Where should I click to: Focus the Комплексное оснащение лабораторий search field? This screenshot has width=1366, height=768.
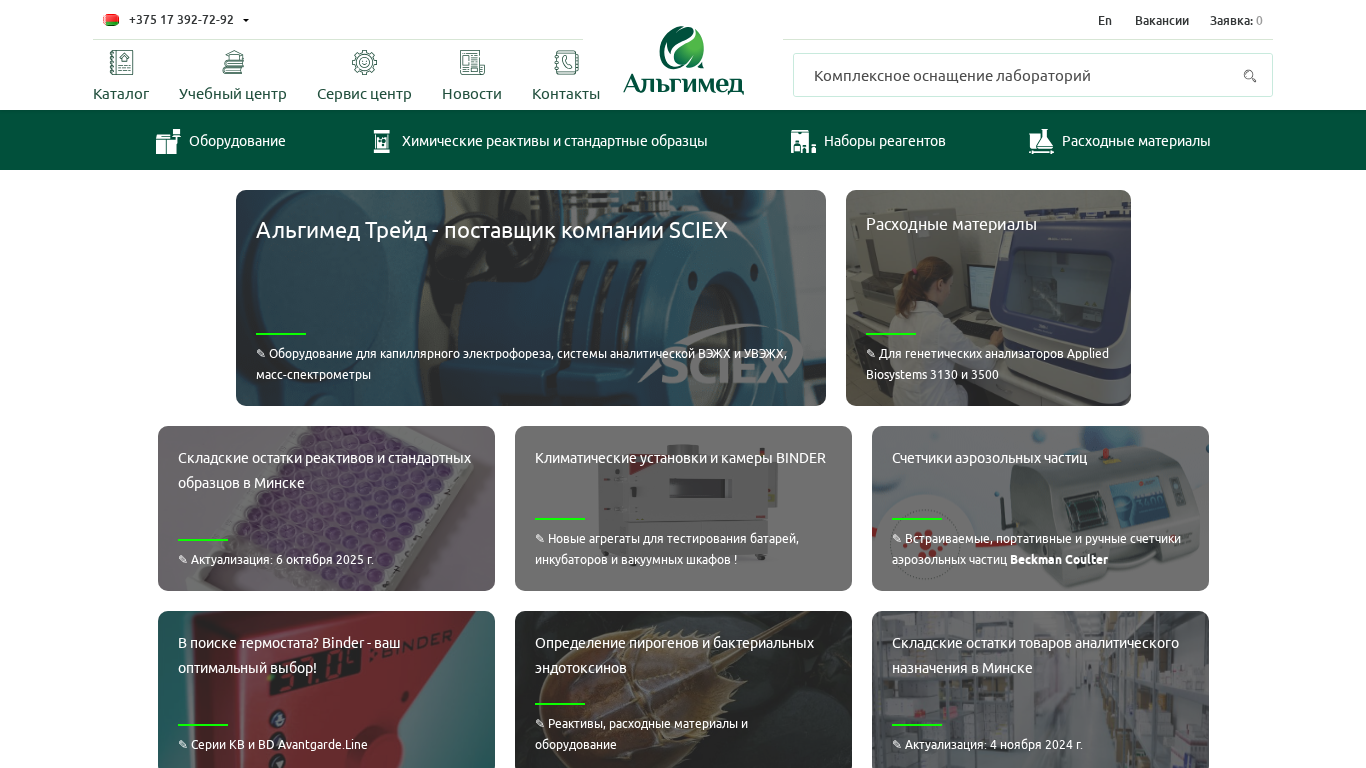coord(1032,75)
